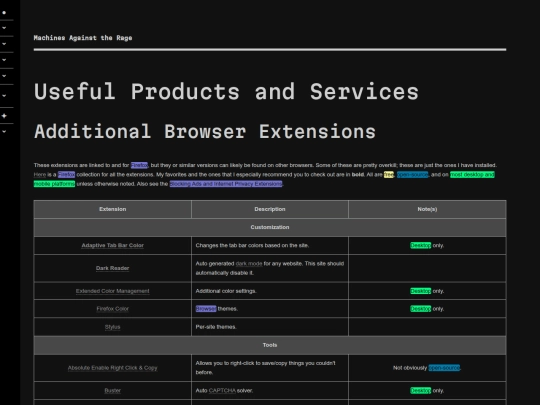The image size is (540, 405).
Task: Click the 'Tools' section row
Action: click(270, 345)
